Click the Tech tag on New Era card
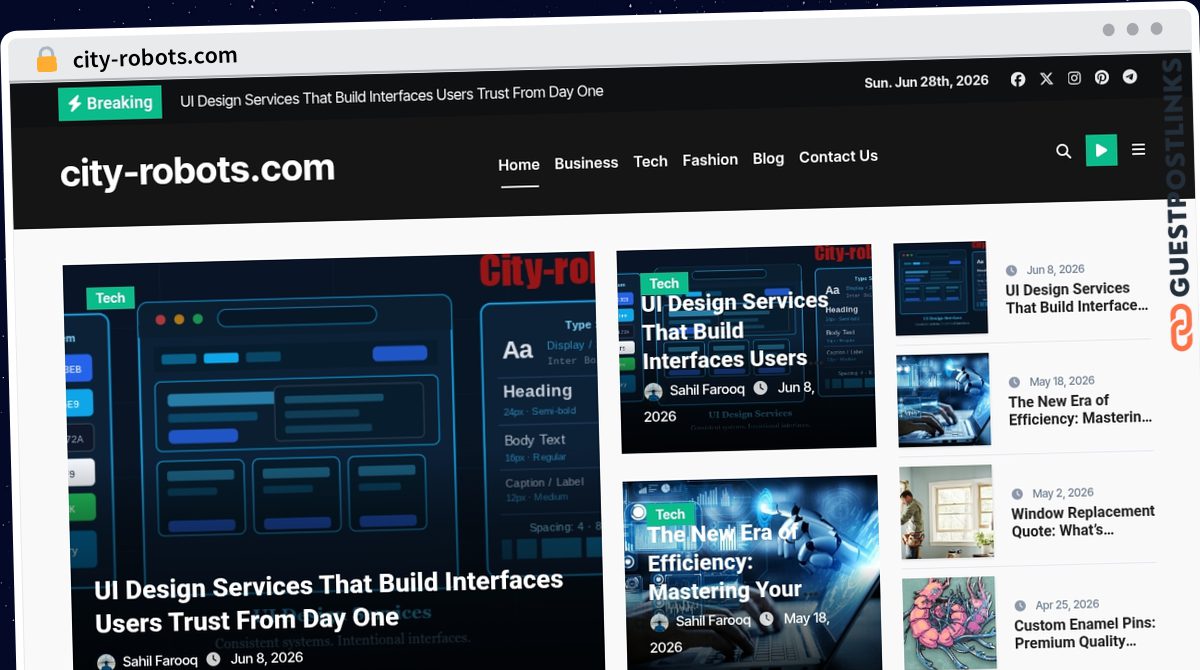1200x670 pixels. point(670,514)
